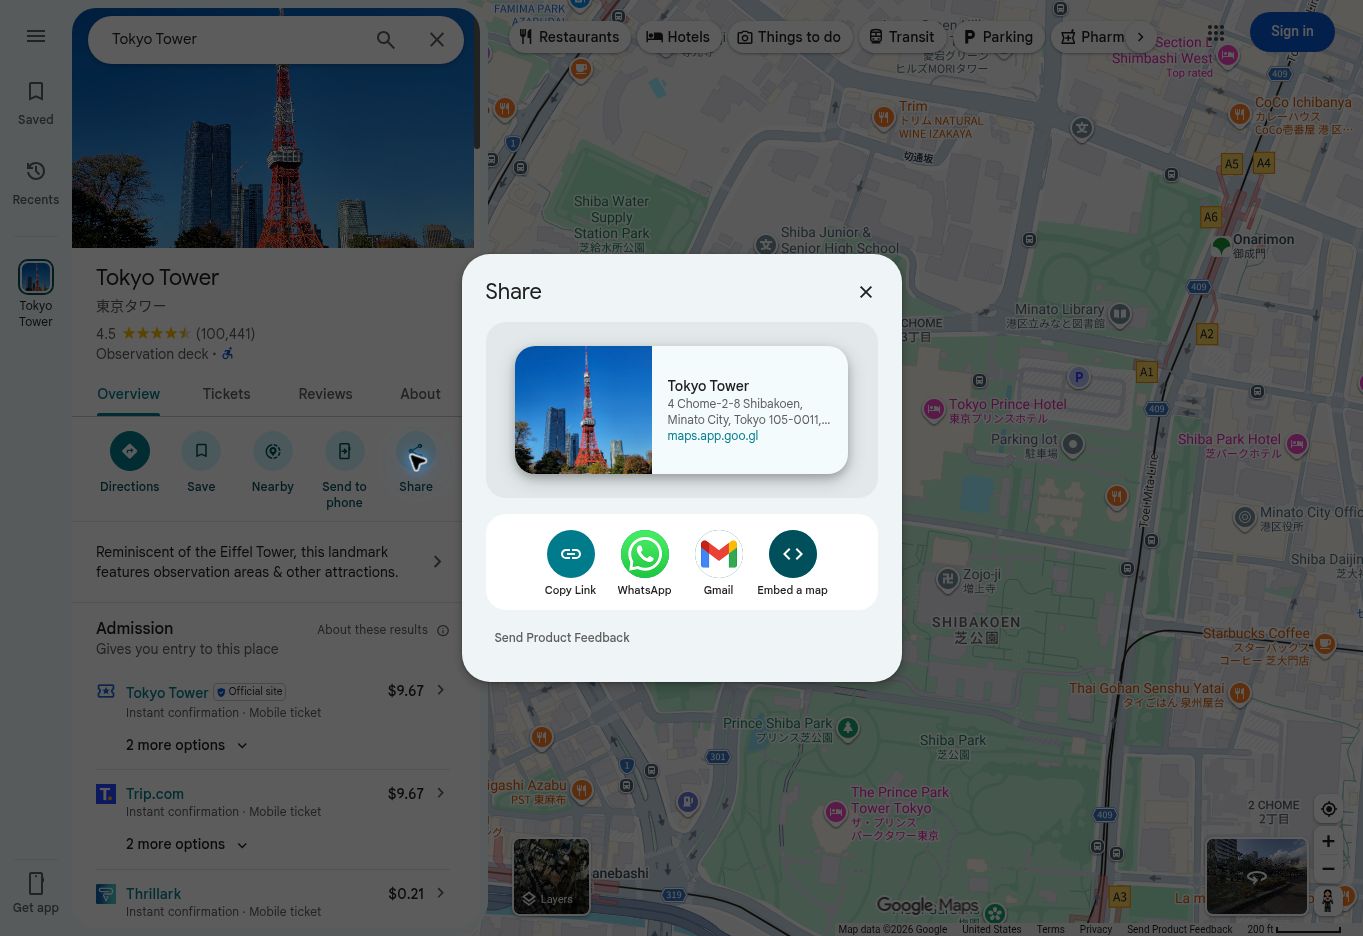Viewport: 1363px width, 936px height.
Task: Open the Trip.com ticket link
Action: (155, 794)
